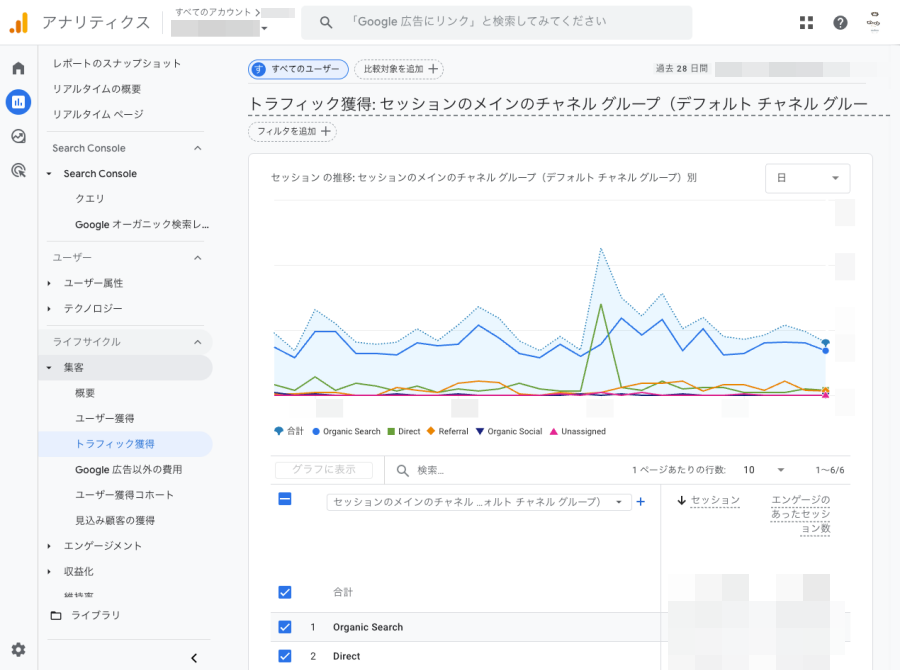This screenshot has height=670, width=900.
Task: Click the Referral legend diamond
Action: 431,431
